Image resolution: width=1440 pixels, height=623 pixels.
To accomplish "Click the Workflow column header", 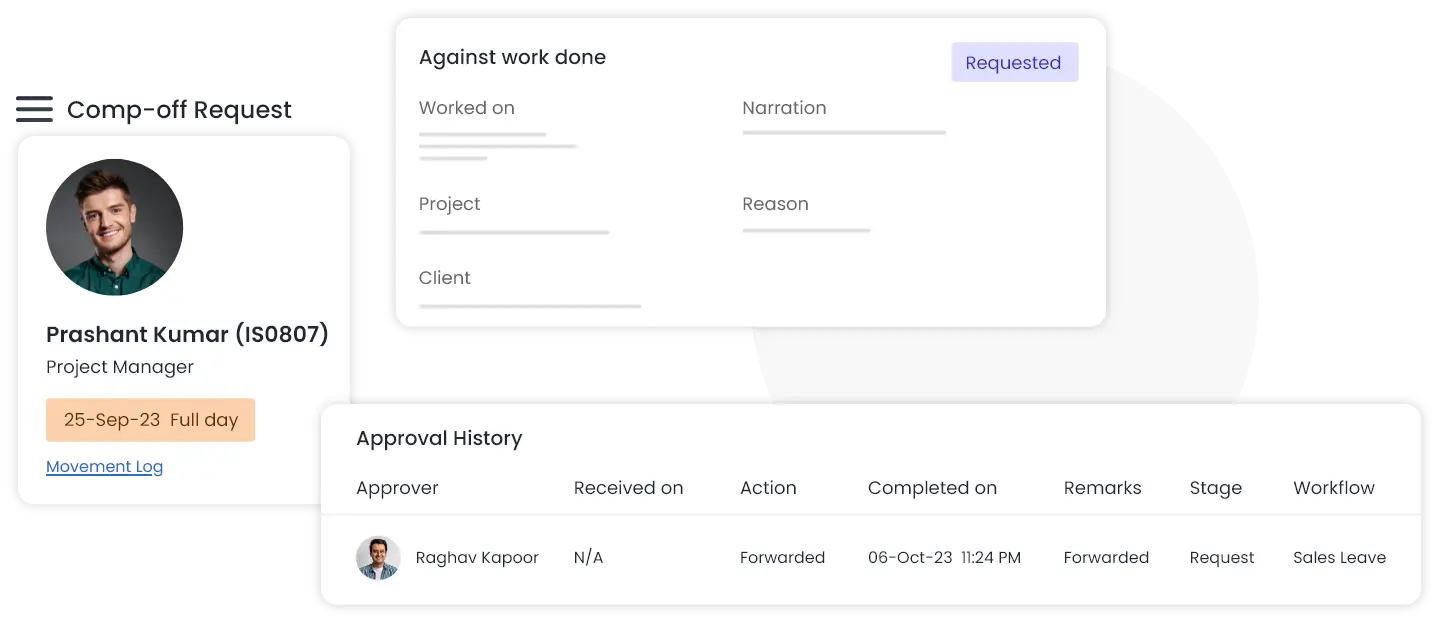I will (1333, 488).
